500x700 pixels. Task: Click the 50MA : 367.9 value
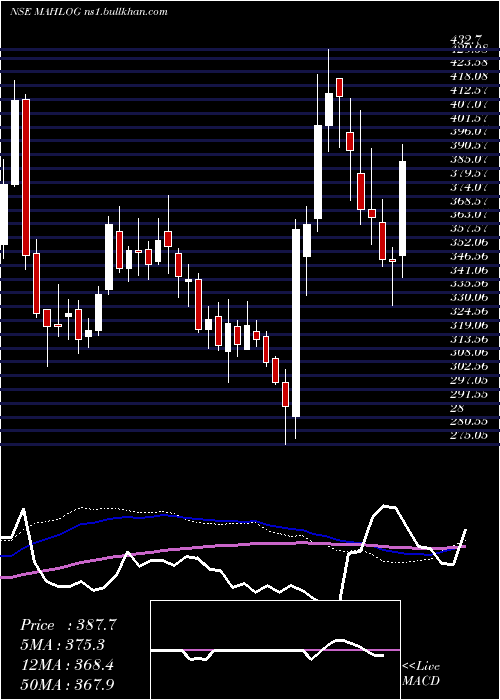pyautogui.click(x=69, y=685)
